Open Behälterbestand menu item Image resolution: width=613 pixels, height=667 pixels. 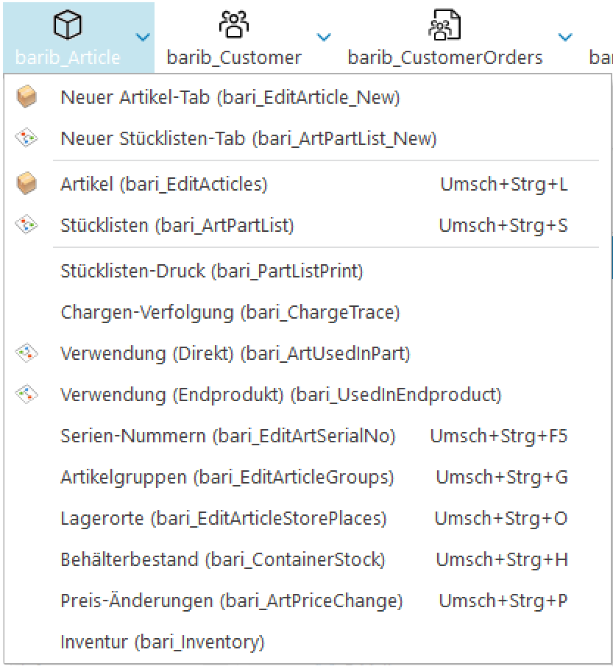(x=222, y=559)
